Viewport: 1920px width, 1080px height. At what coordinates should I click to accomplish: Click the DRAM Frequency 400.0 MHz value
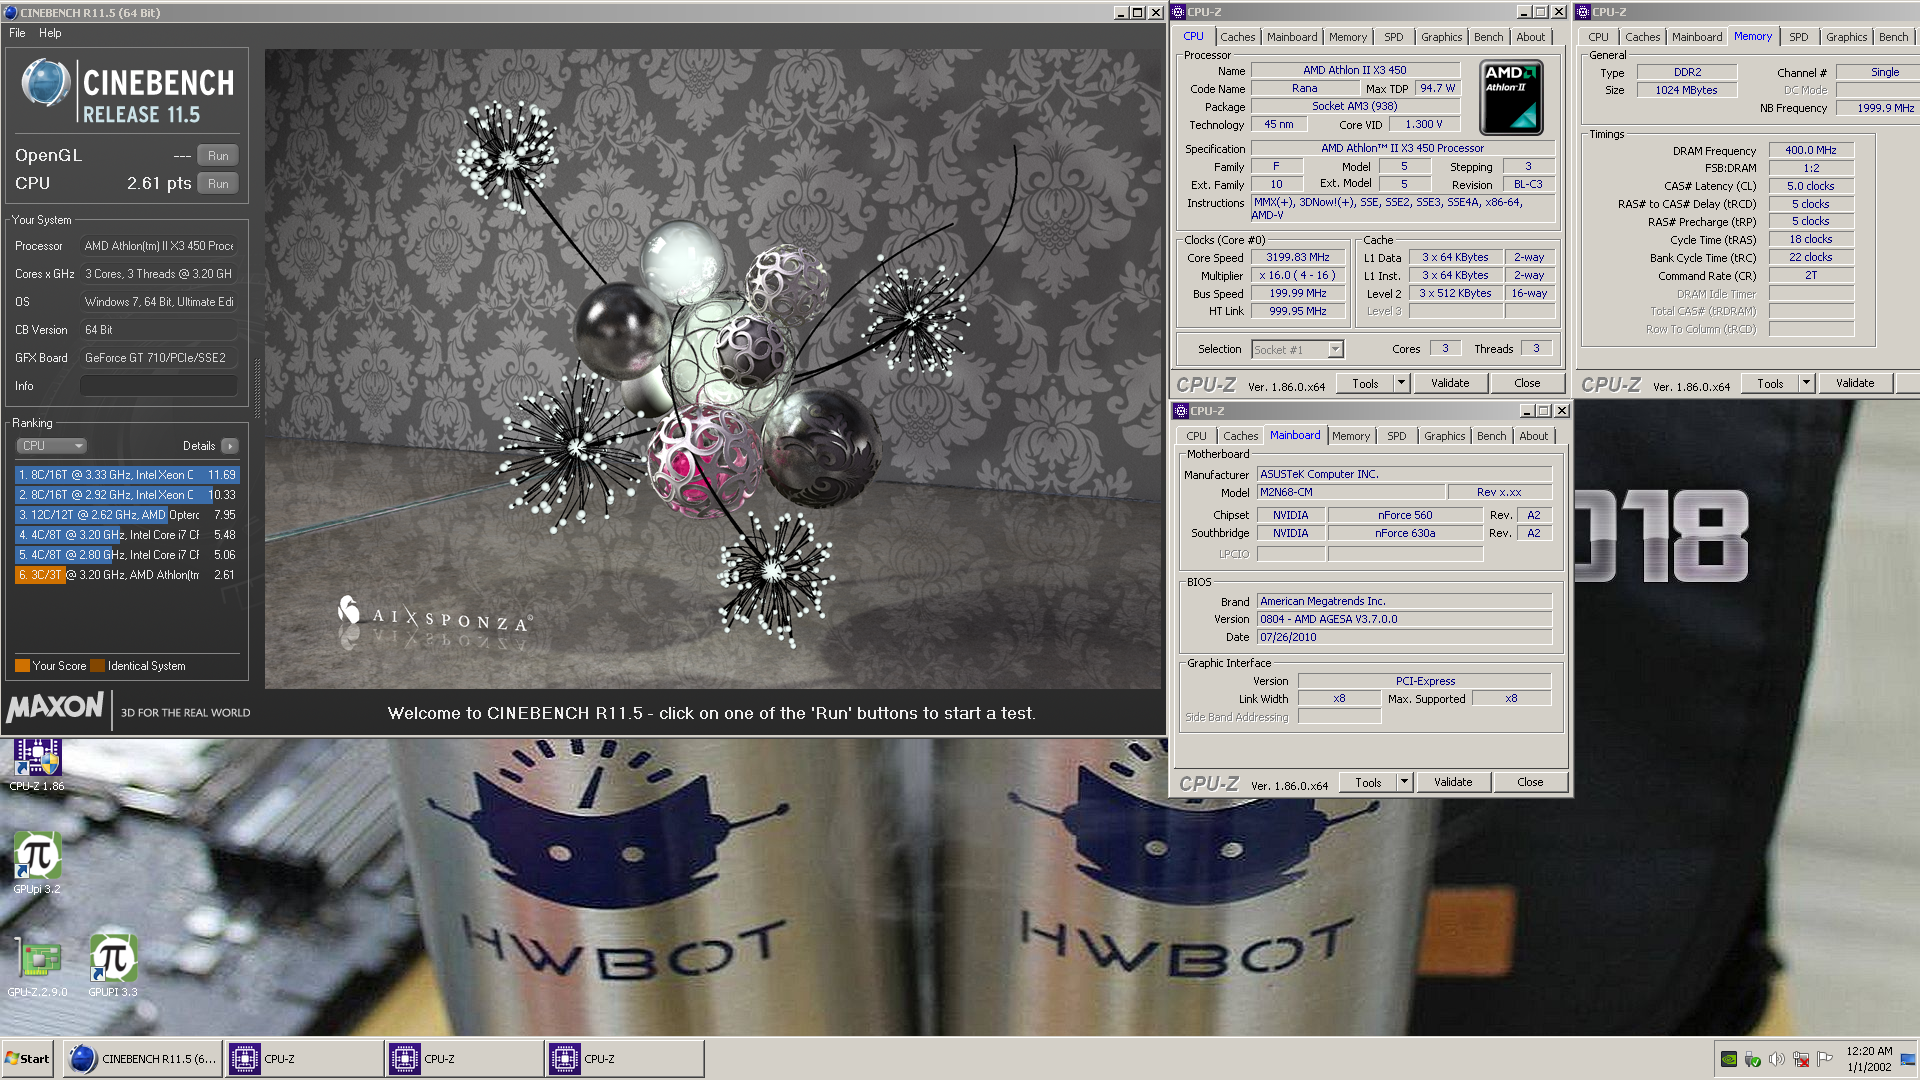point(1811,151)
